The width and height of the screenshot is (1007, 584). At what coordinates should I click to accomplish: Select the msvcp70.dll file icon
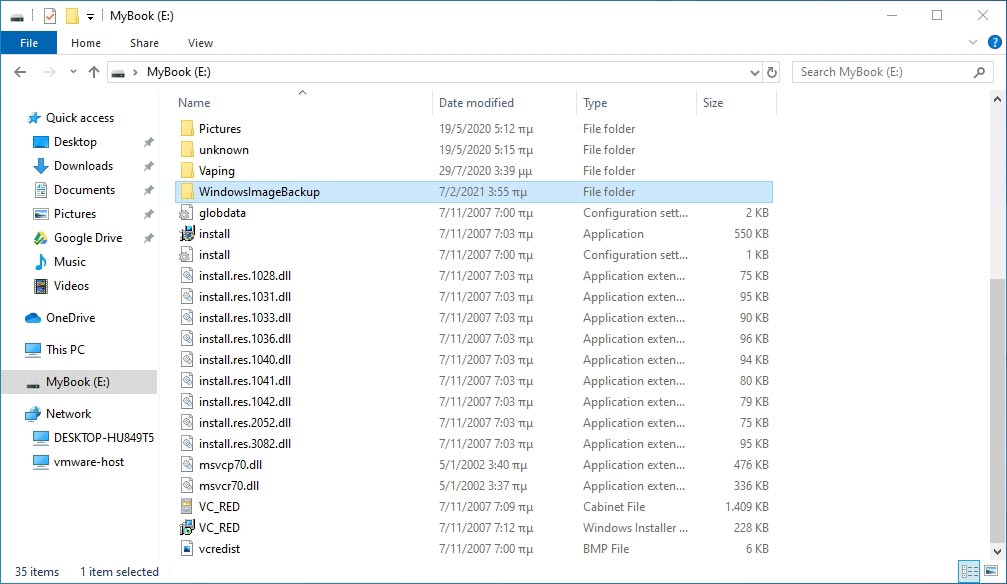click(186, 465)
